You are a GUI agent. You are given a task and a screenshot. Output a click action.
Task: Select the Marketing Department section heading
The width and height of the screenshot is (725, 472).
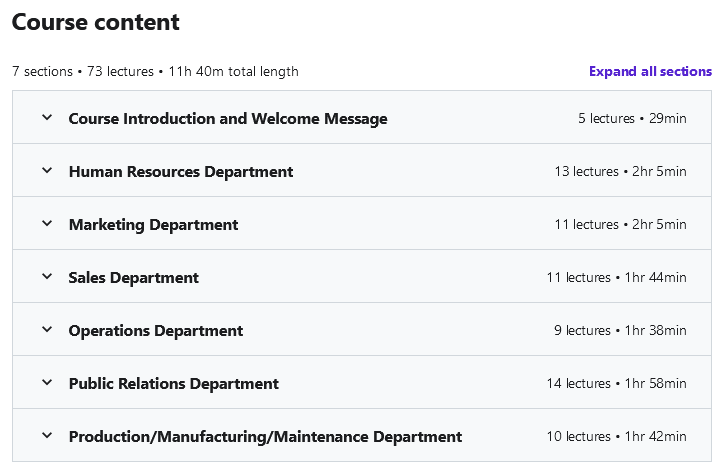click(154, 225)
